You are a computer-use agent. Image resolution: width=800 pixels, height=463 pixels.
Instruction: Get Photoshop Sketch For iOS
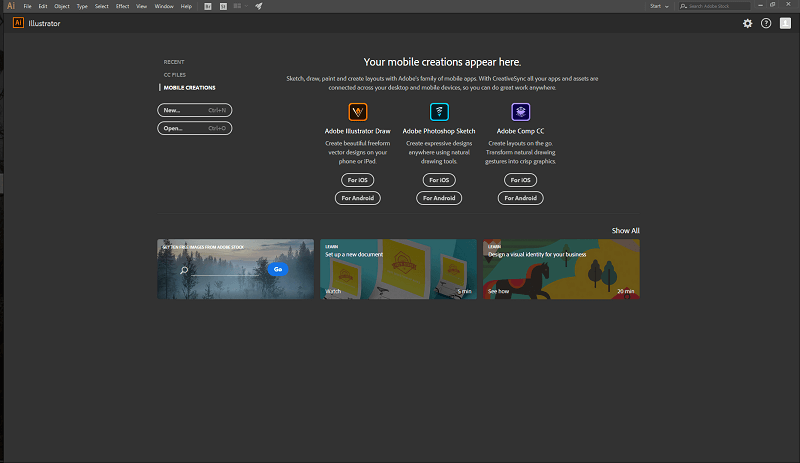439,180
